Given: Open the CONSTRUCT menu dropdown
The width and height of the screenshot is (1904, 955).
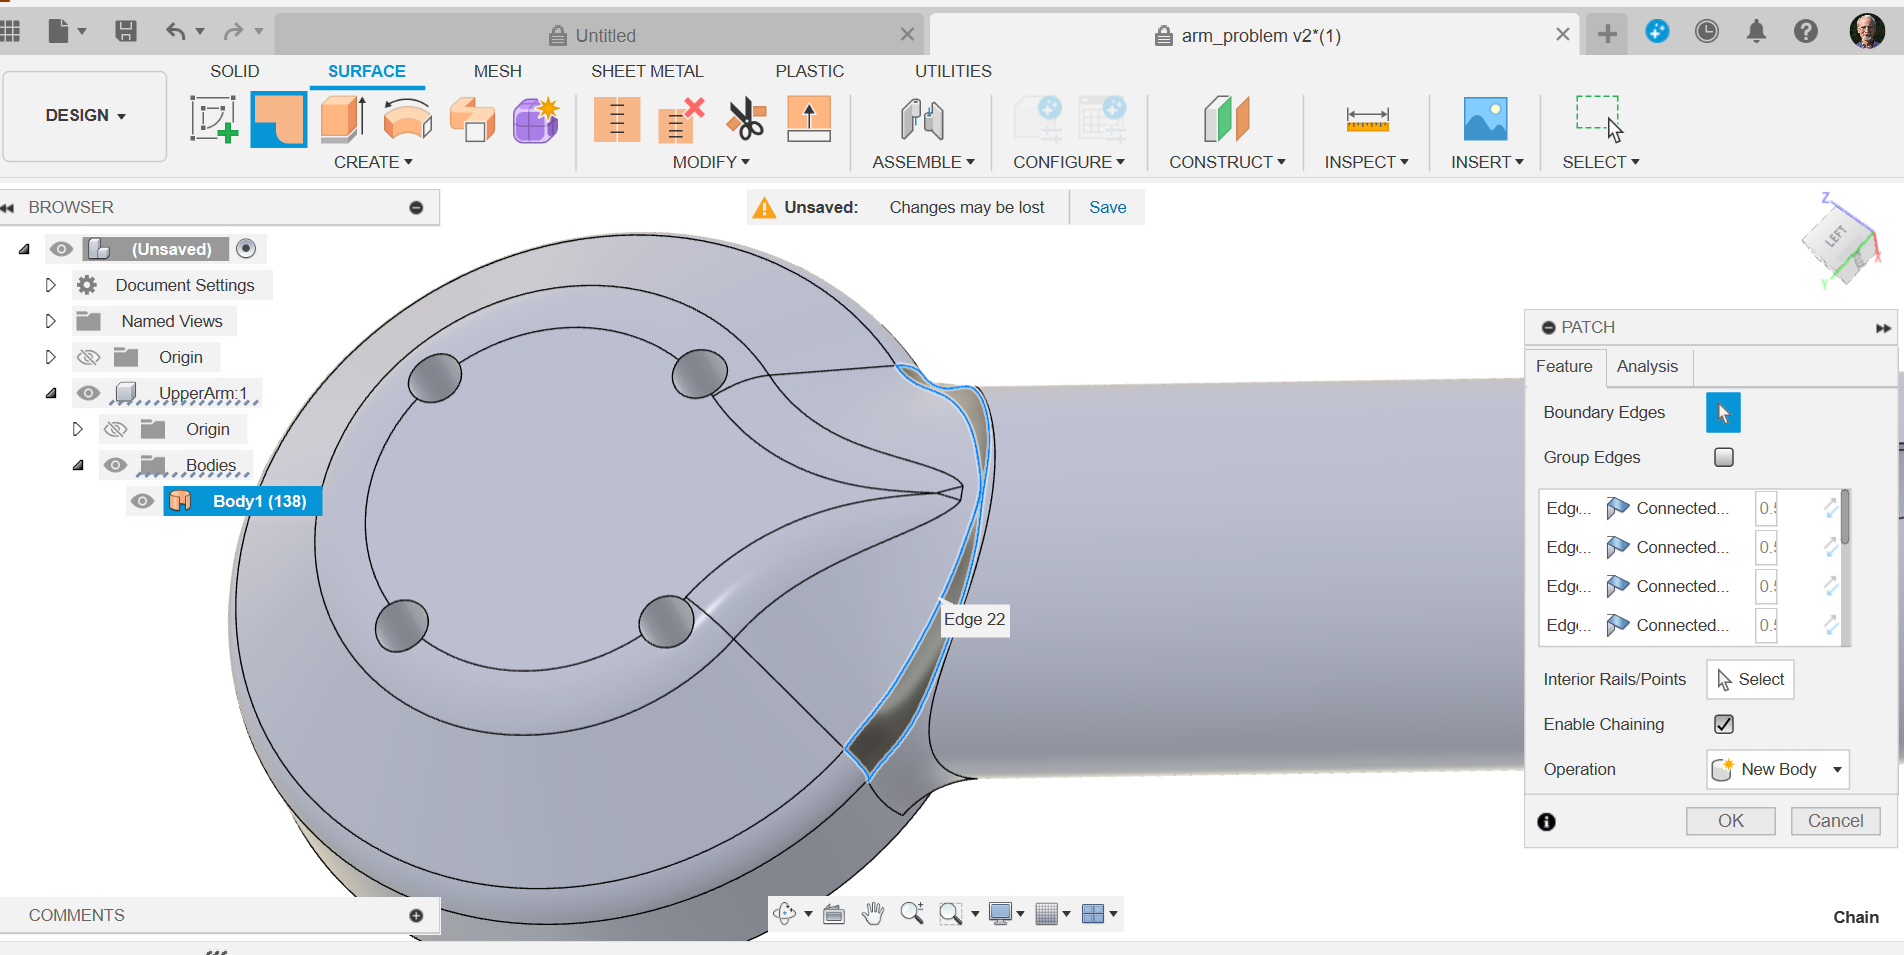Looking at the screenshot, I should pos(1227,162).
